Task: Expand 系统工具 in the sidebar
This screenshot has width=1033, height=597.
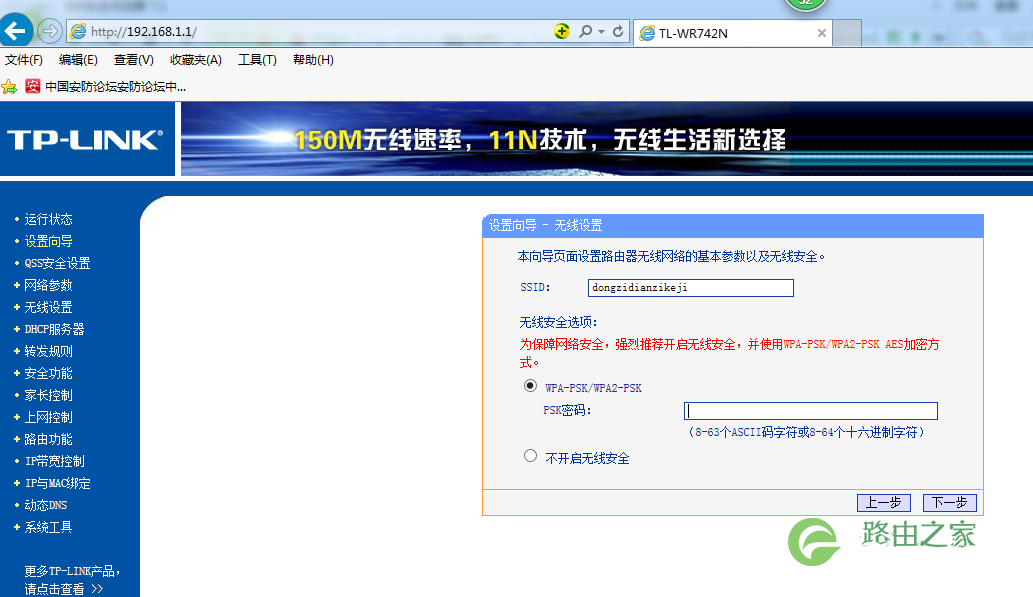Action: pos(48,527)
